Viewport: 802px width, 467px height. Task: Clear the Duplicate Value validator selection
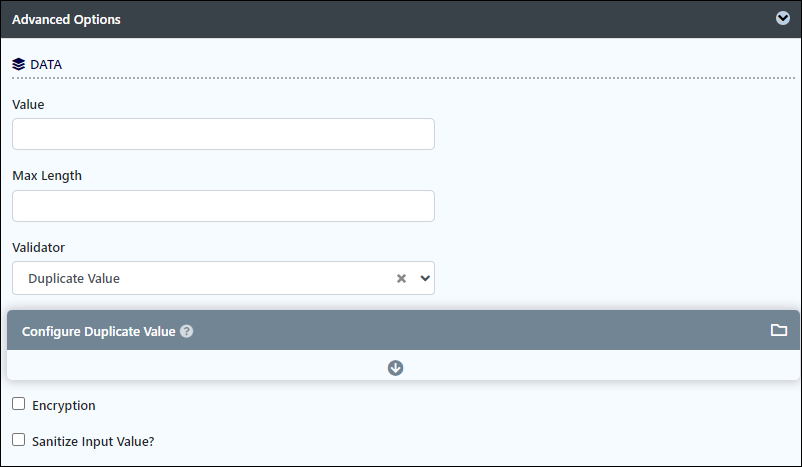[402, 278]
